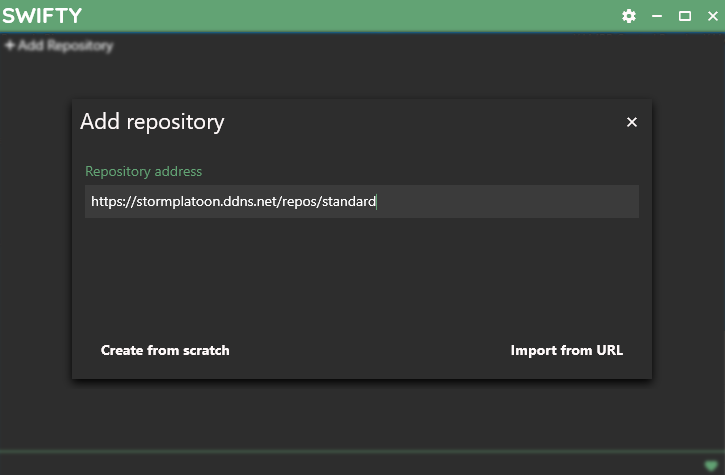
Task: Close the Add repository dialog
Action: (631, 122)
